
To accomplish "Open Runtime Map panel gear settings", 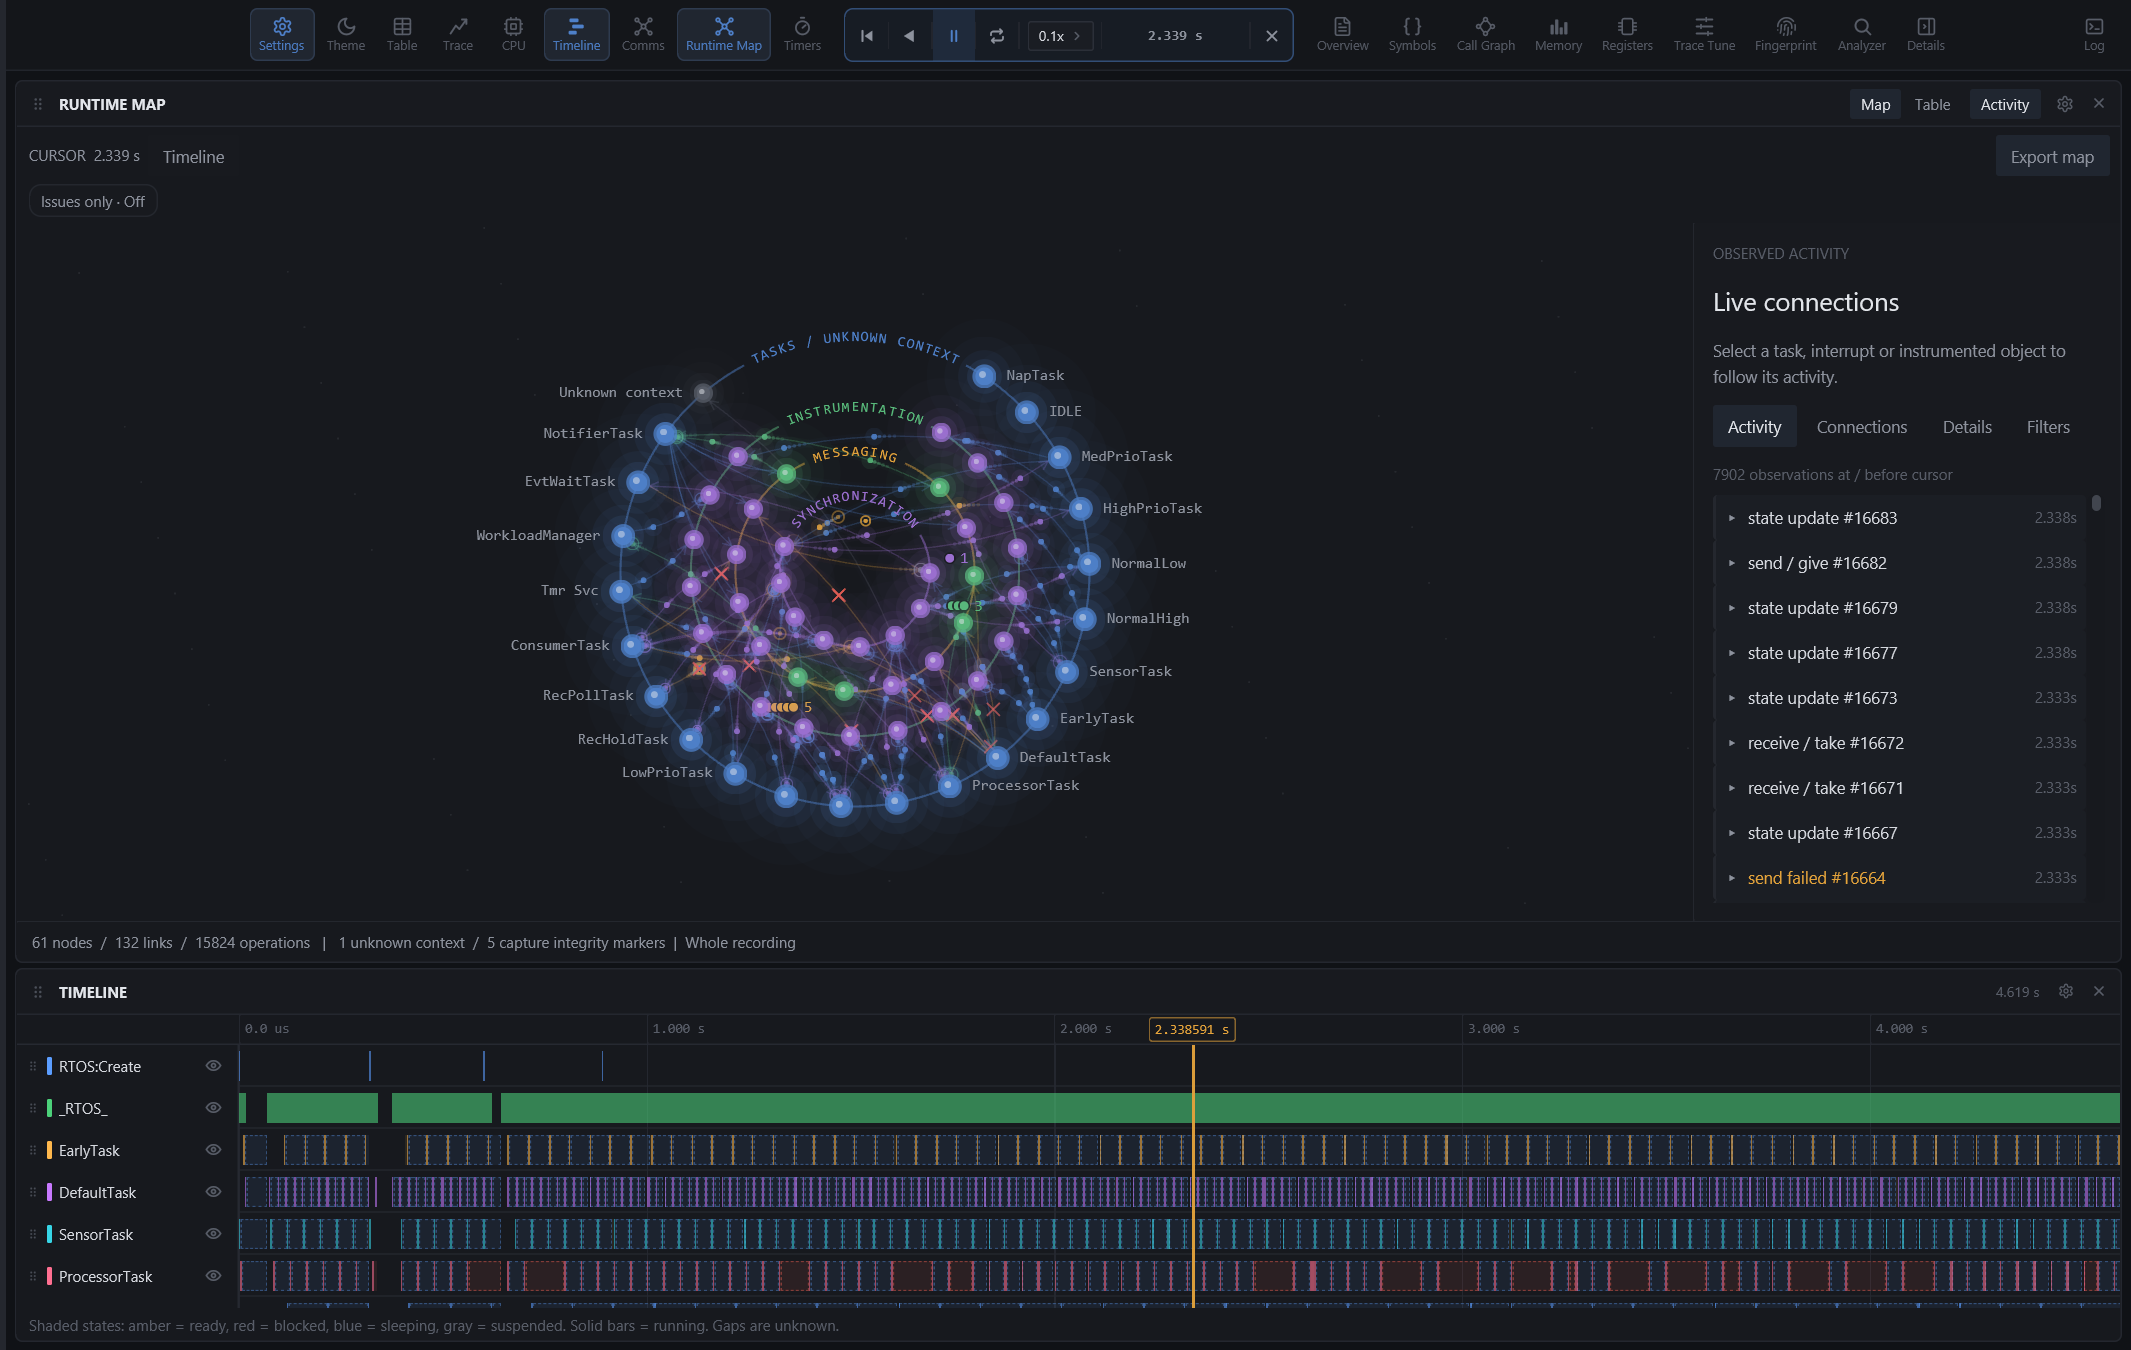I will point(2065,104).
